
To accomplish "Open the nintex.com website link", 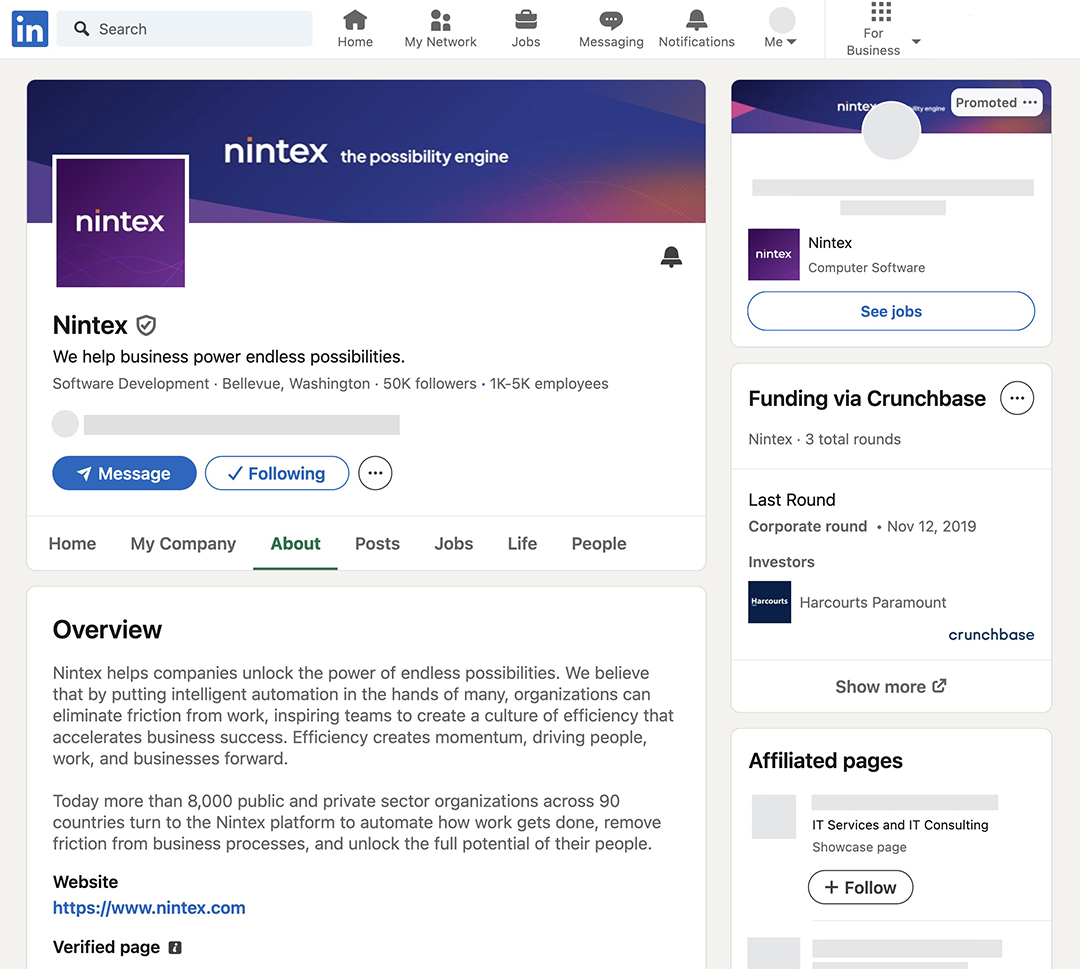I will pyautogui.click(x=149, y=908).
